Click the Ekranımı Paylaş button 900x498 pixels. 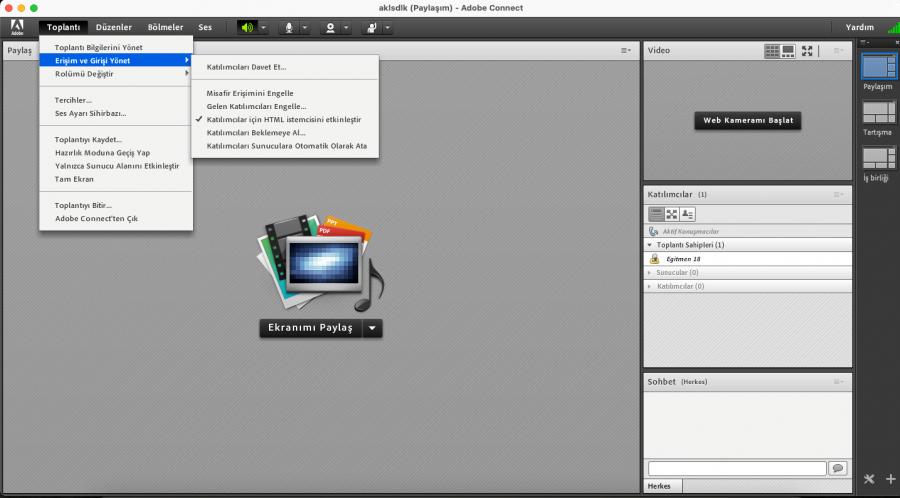click(x=310, y=328)
